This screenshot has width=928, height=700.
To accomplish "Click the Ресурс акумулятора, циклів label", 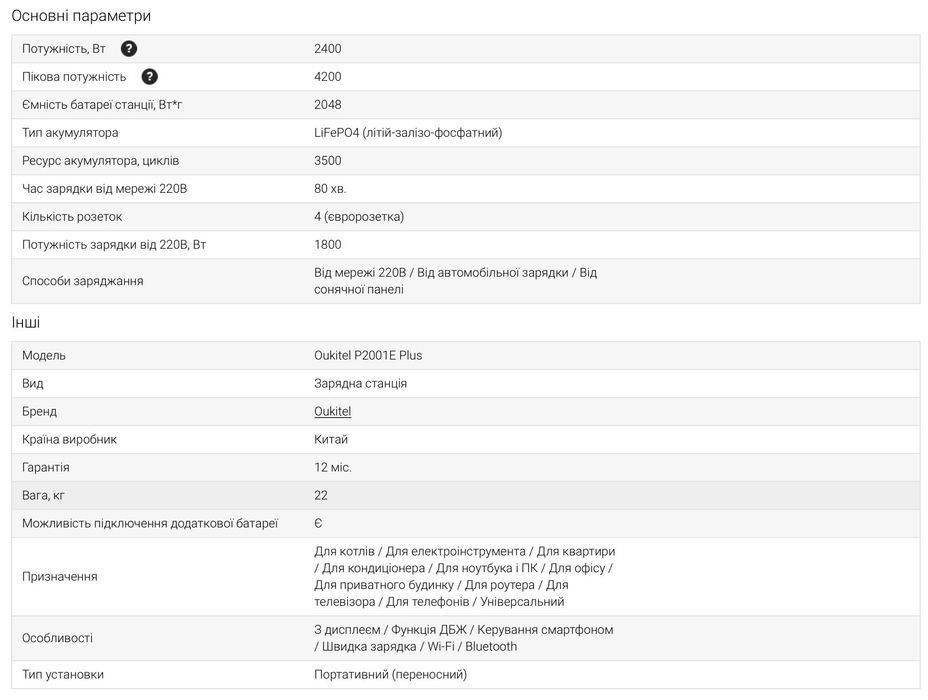I will coord(100,161).
